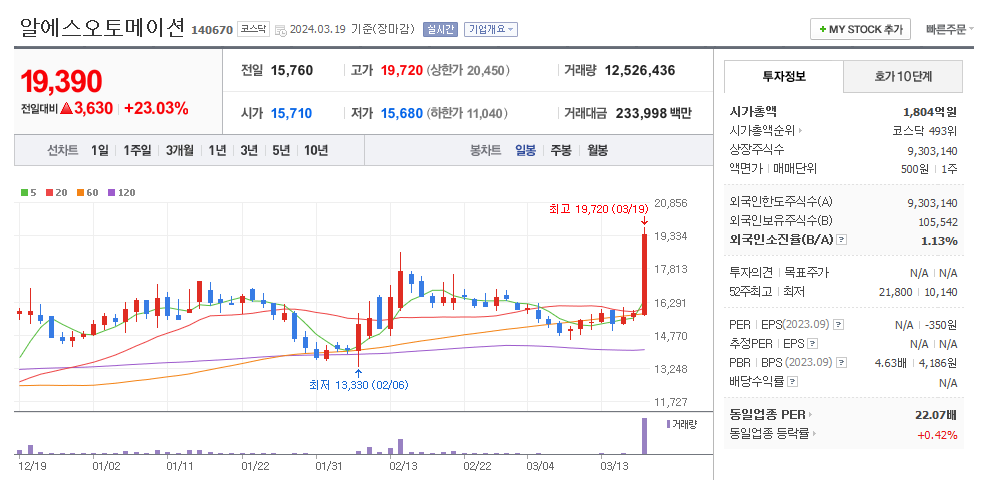Select 10년 line chart period
Viewport: 989px width, 480px height.
(x=316, y=151)
